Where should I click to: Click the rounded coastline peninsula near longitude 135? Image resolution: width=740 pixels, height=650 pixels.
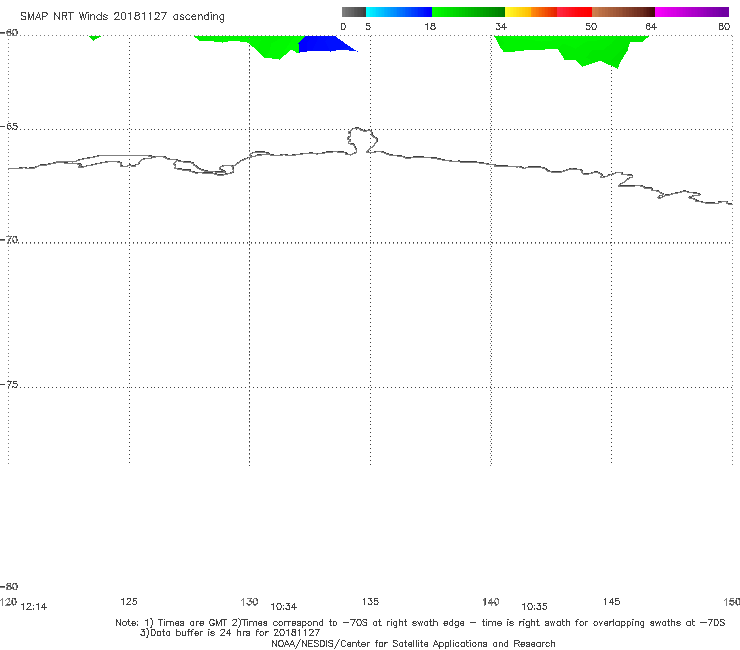click(x=362, y=140)
